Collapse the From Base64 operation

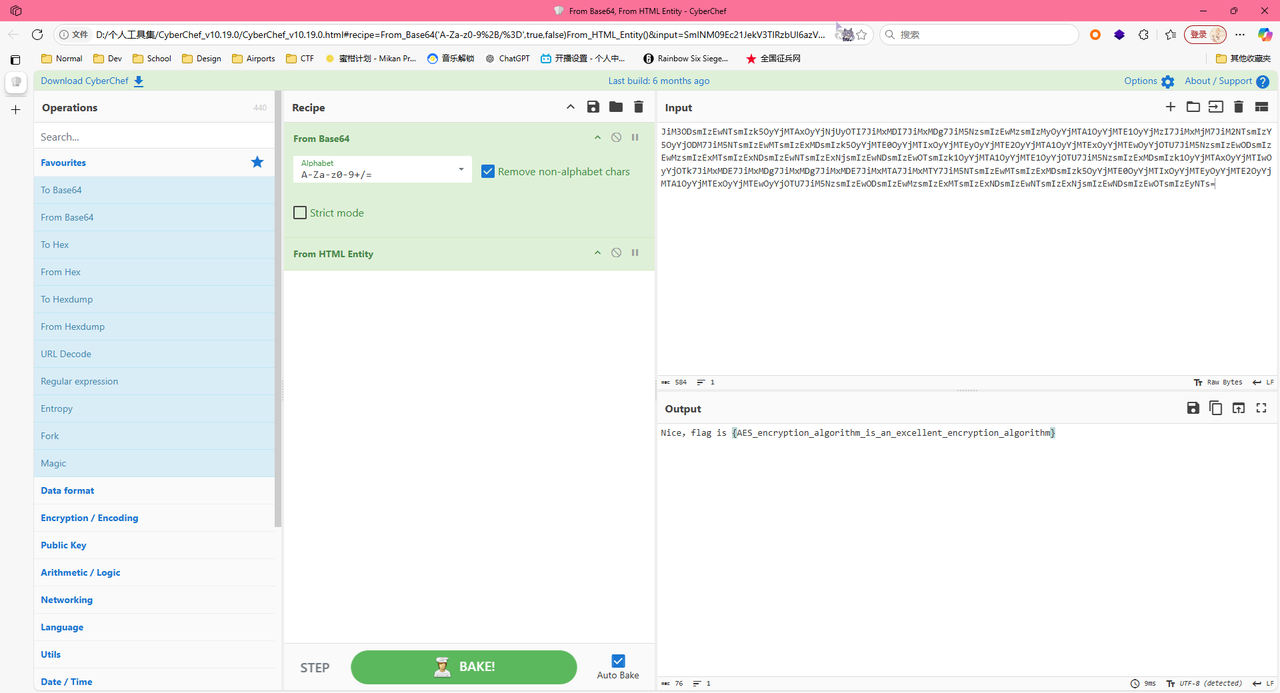pos(598,138)
